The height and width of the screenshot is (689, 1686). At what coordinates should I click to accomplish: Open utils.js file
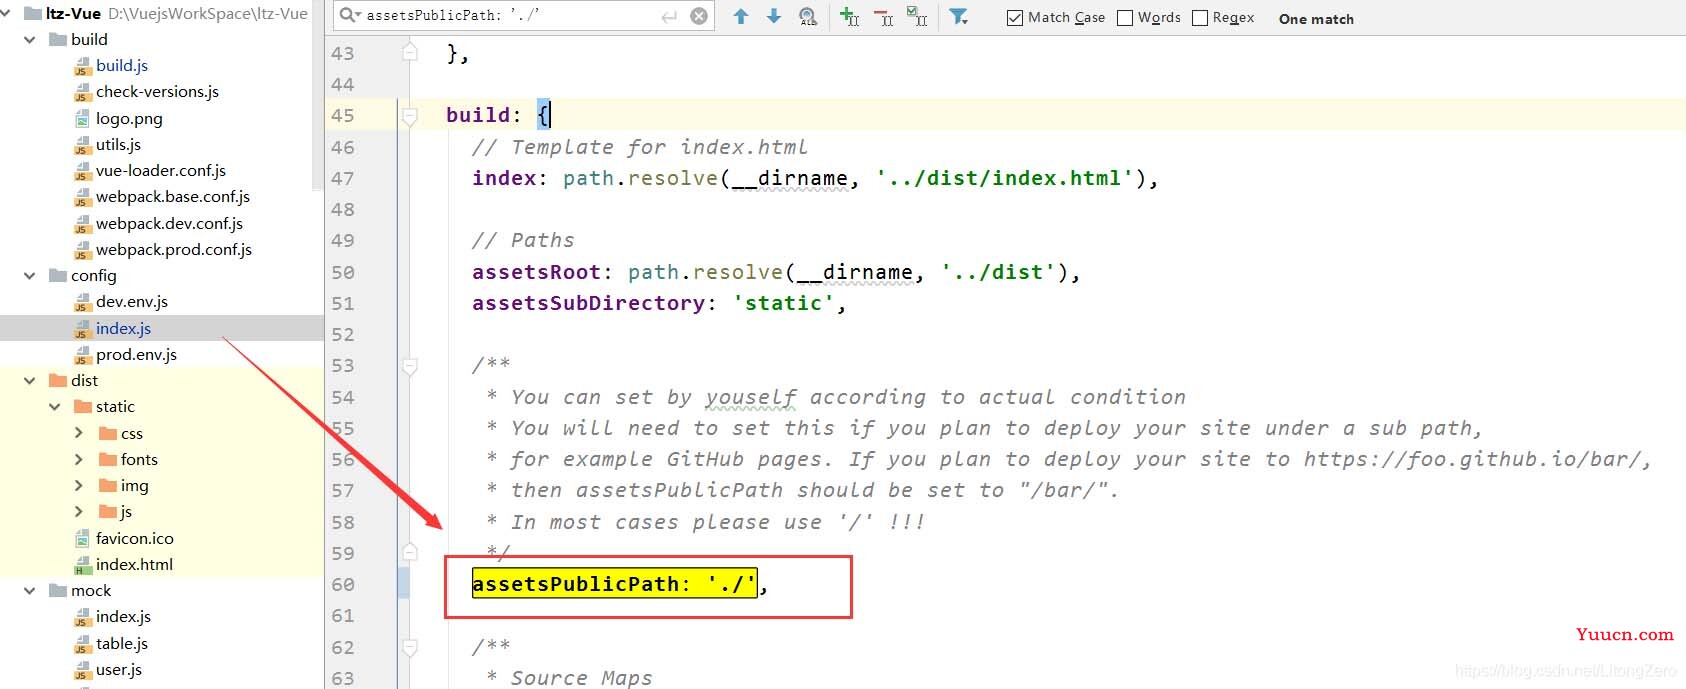tap(118, 144)
